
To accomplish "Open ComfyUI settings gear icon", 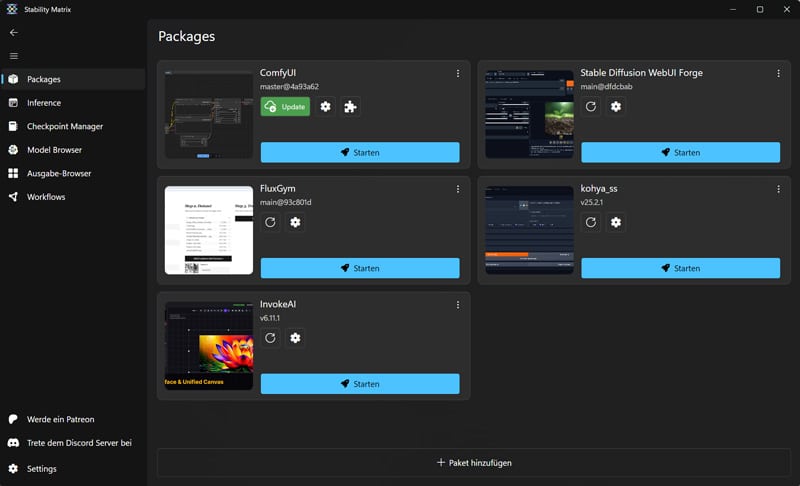I will click(x=325, y=106).
